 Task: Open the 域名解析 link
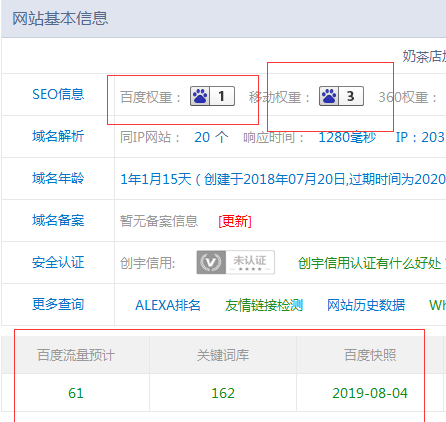click(58, 136)
